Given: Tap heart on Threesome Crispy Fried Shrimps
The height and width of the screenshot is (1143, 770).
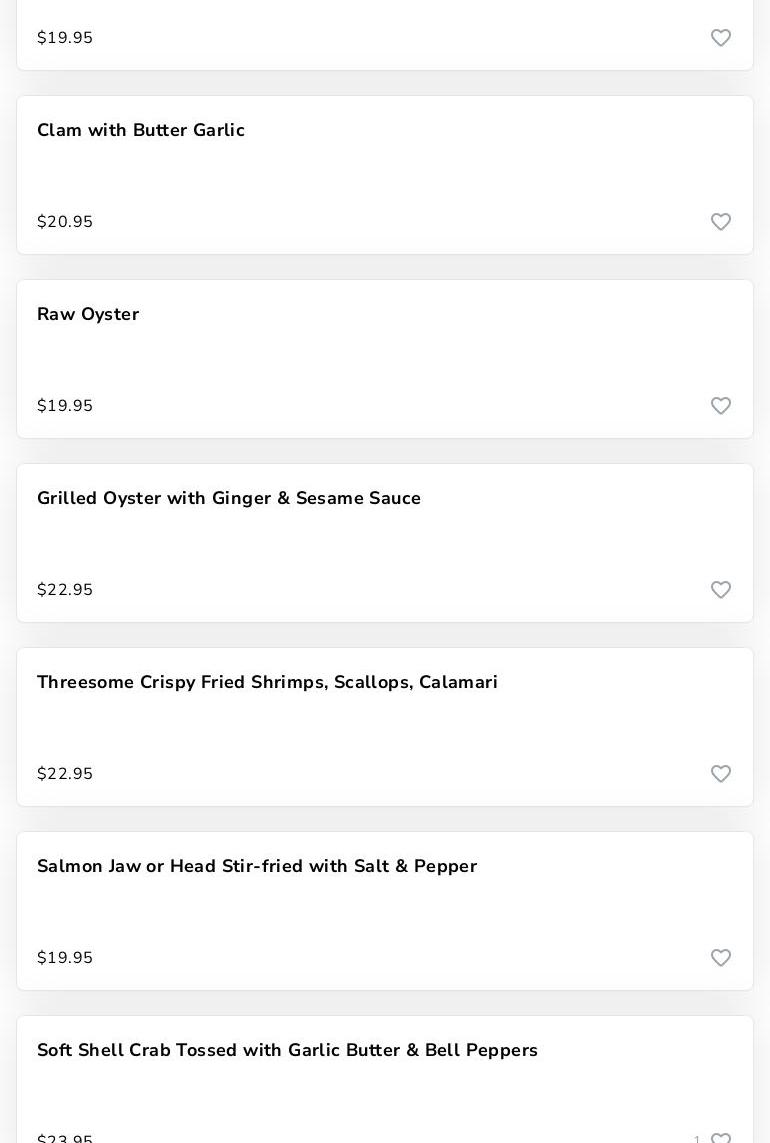Looking at the screenshot, I should [721, 774].
